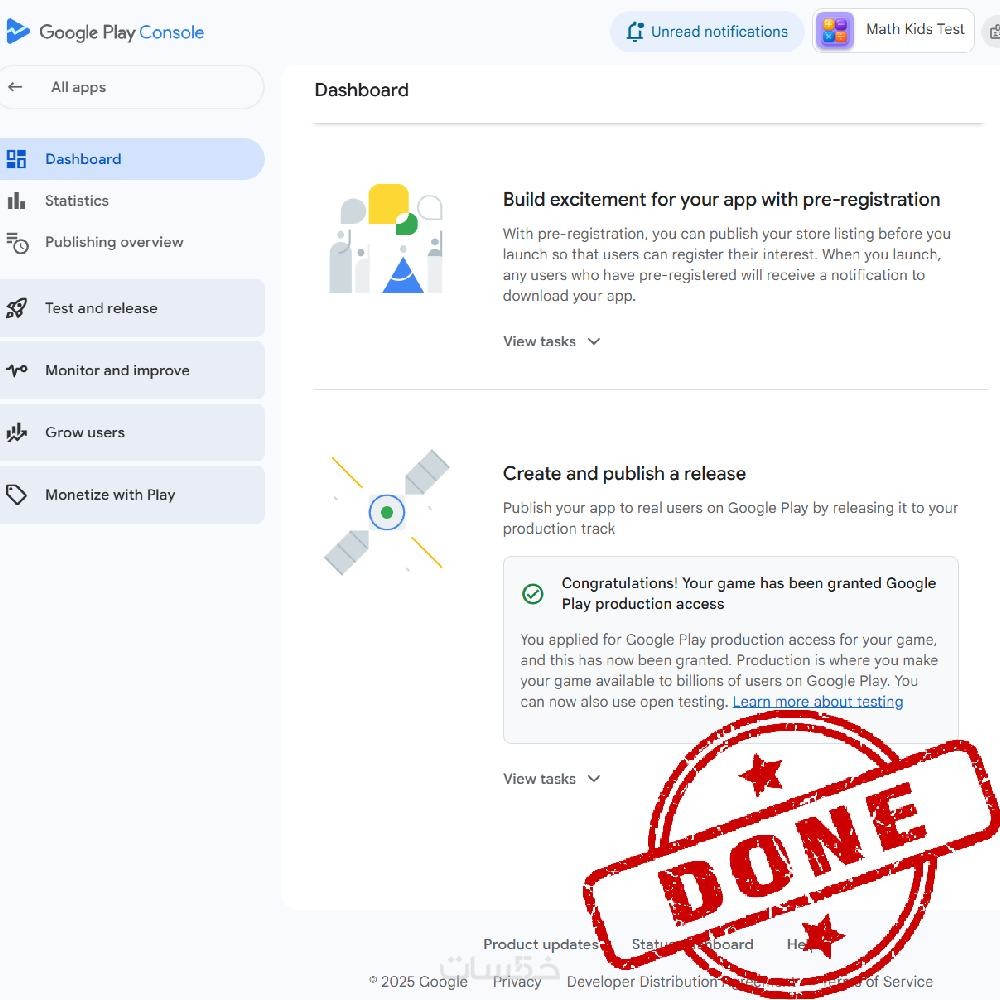The image size is (1000, 1000).
Task: Open the Dashboard menu item
Action: [131, 159]
